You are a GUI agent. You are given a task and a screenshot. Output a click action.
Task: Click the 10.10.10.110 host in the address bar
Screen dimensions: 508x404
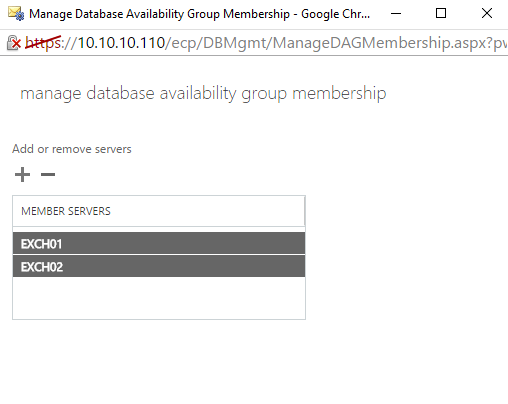coord(121,43)
